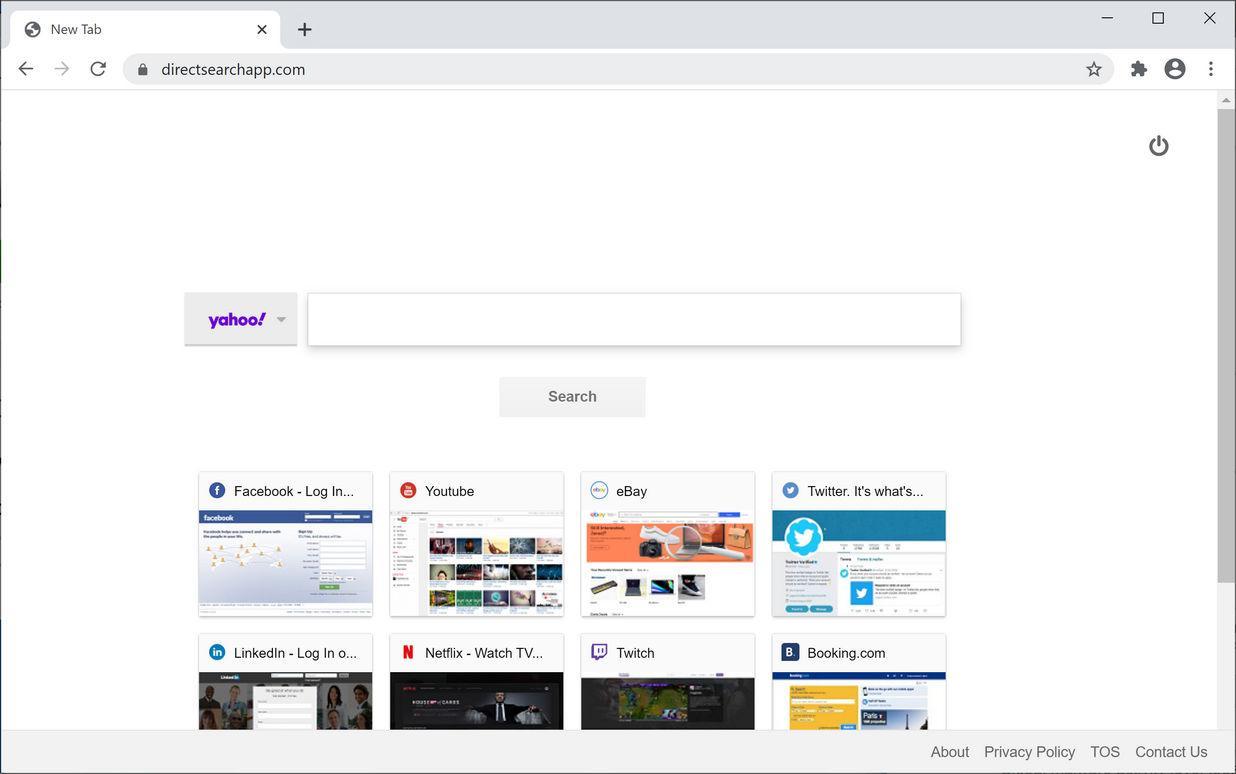The width and height of the screenshot is (1236, 774).
Task: Click the power icon in the top right
Action: point(1158,145)
